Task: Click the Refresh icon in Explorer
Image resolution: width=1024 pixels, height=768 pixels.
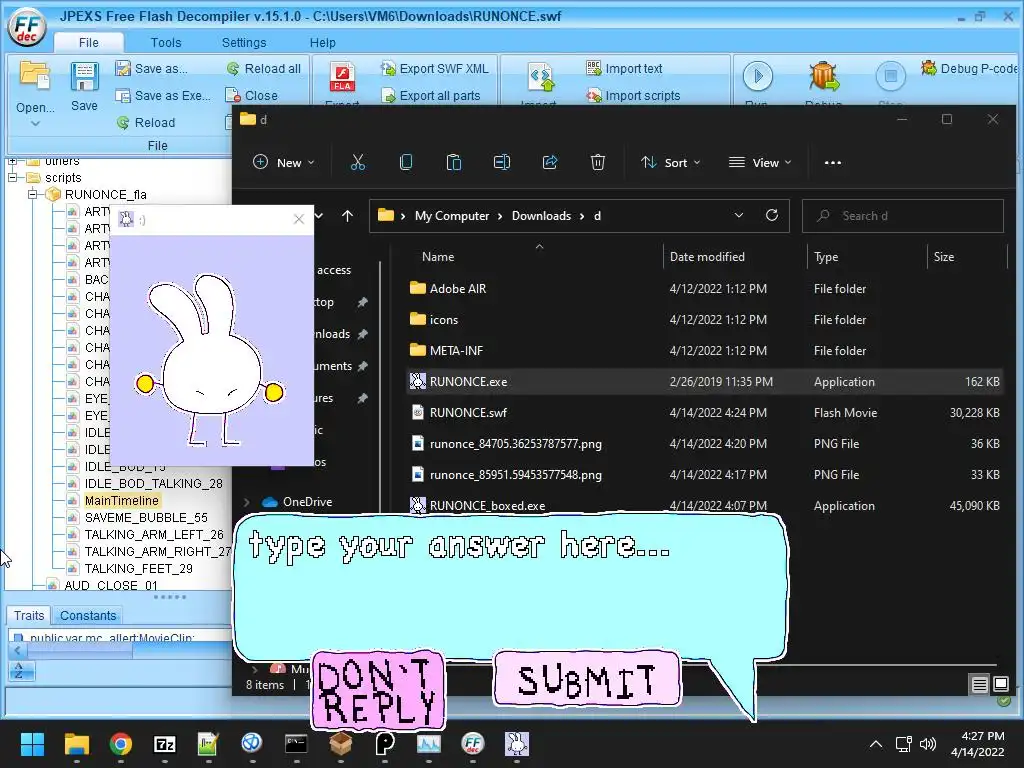Action: tap(772, 216)
